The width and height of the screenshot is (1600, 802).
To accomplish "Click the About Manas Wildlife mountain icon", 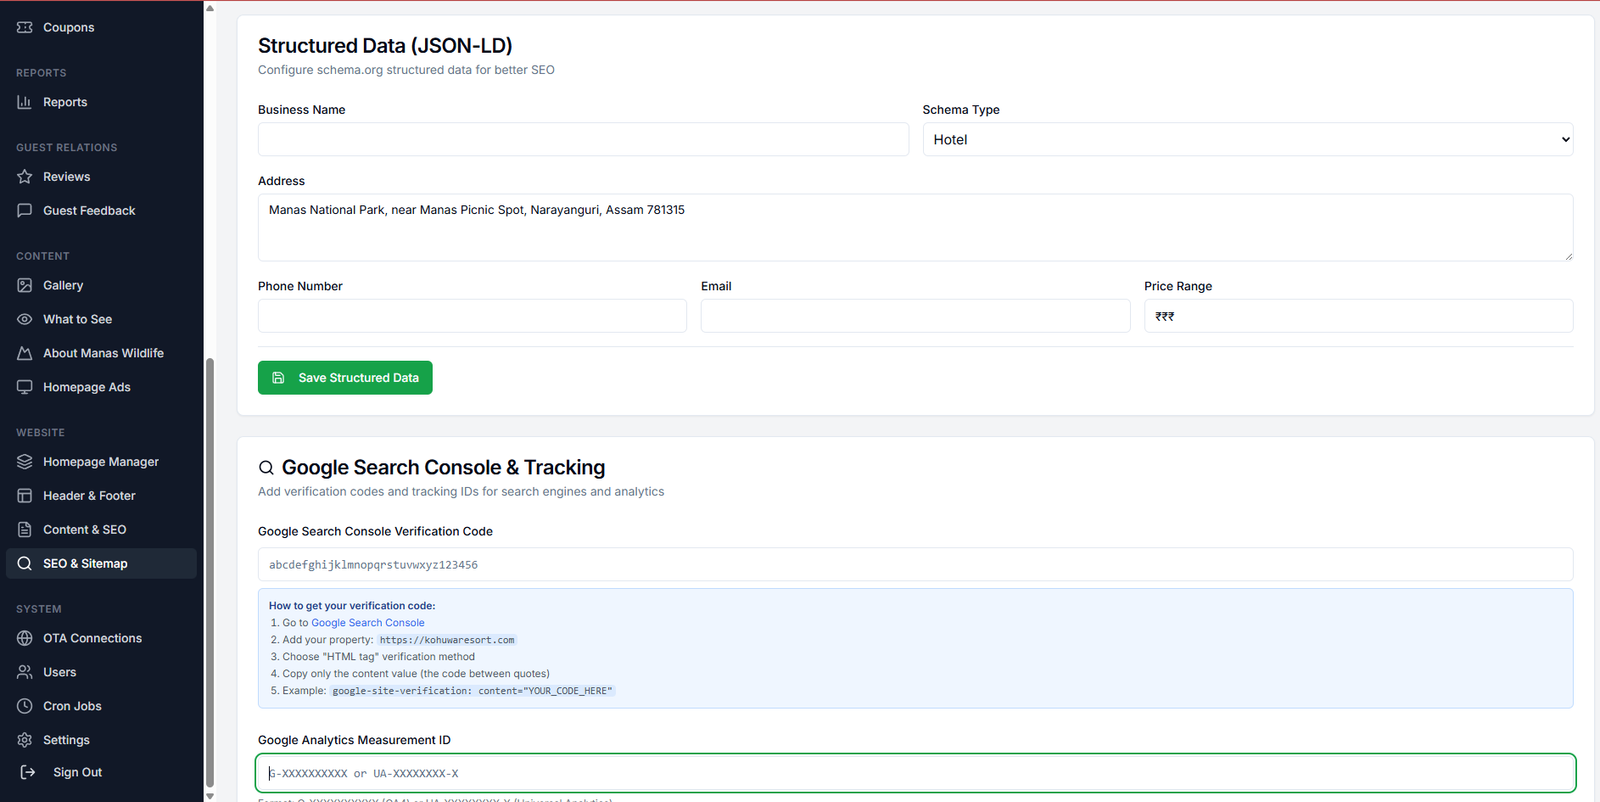I will coord(25,354).
